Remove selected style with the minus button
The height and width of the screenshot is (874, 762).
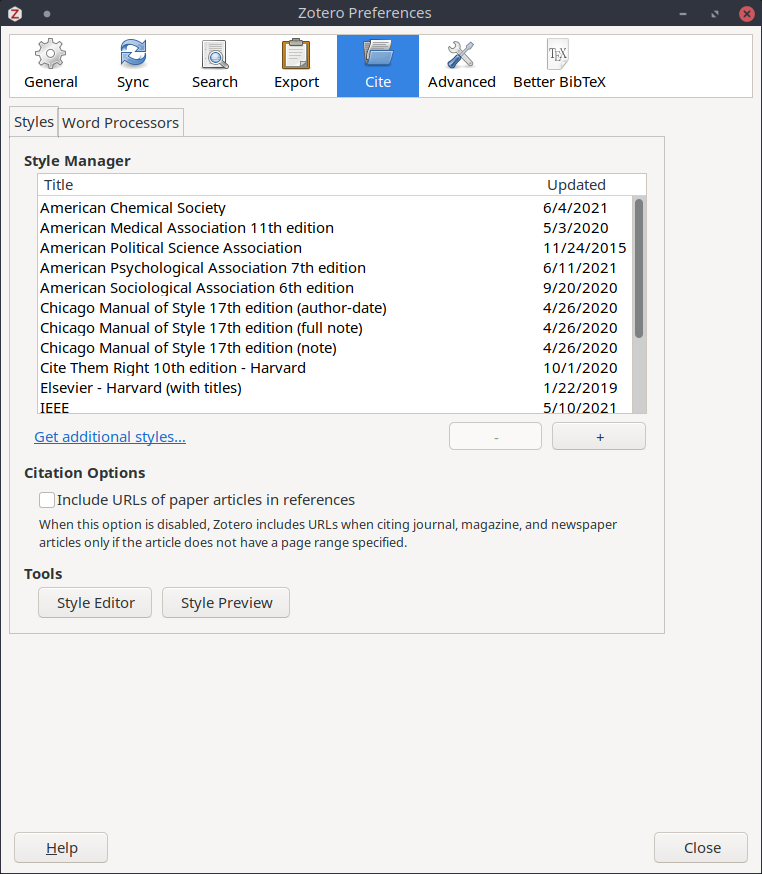tap(495, 435)
